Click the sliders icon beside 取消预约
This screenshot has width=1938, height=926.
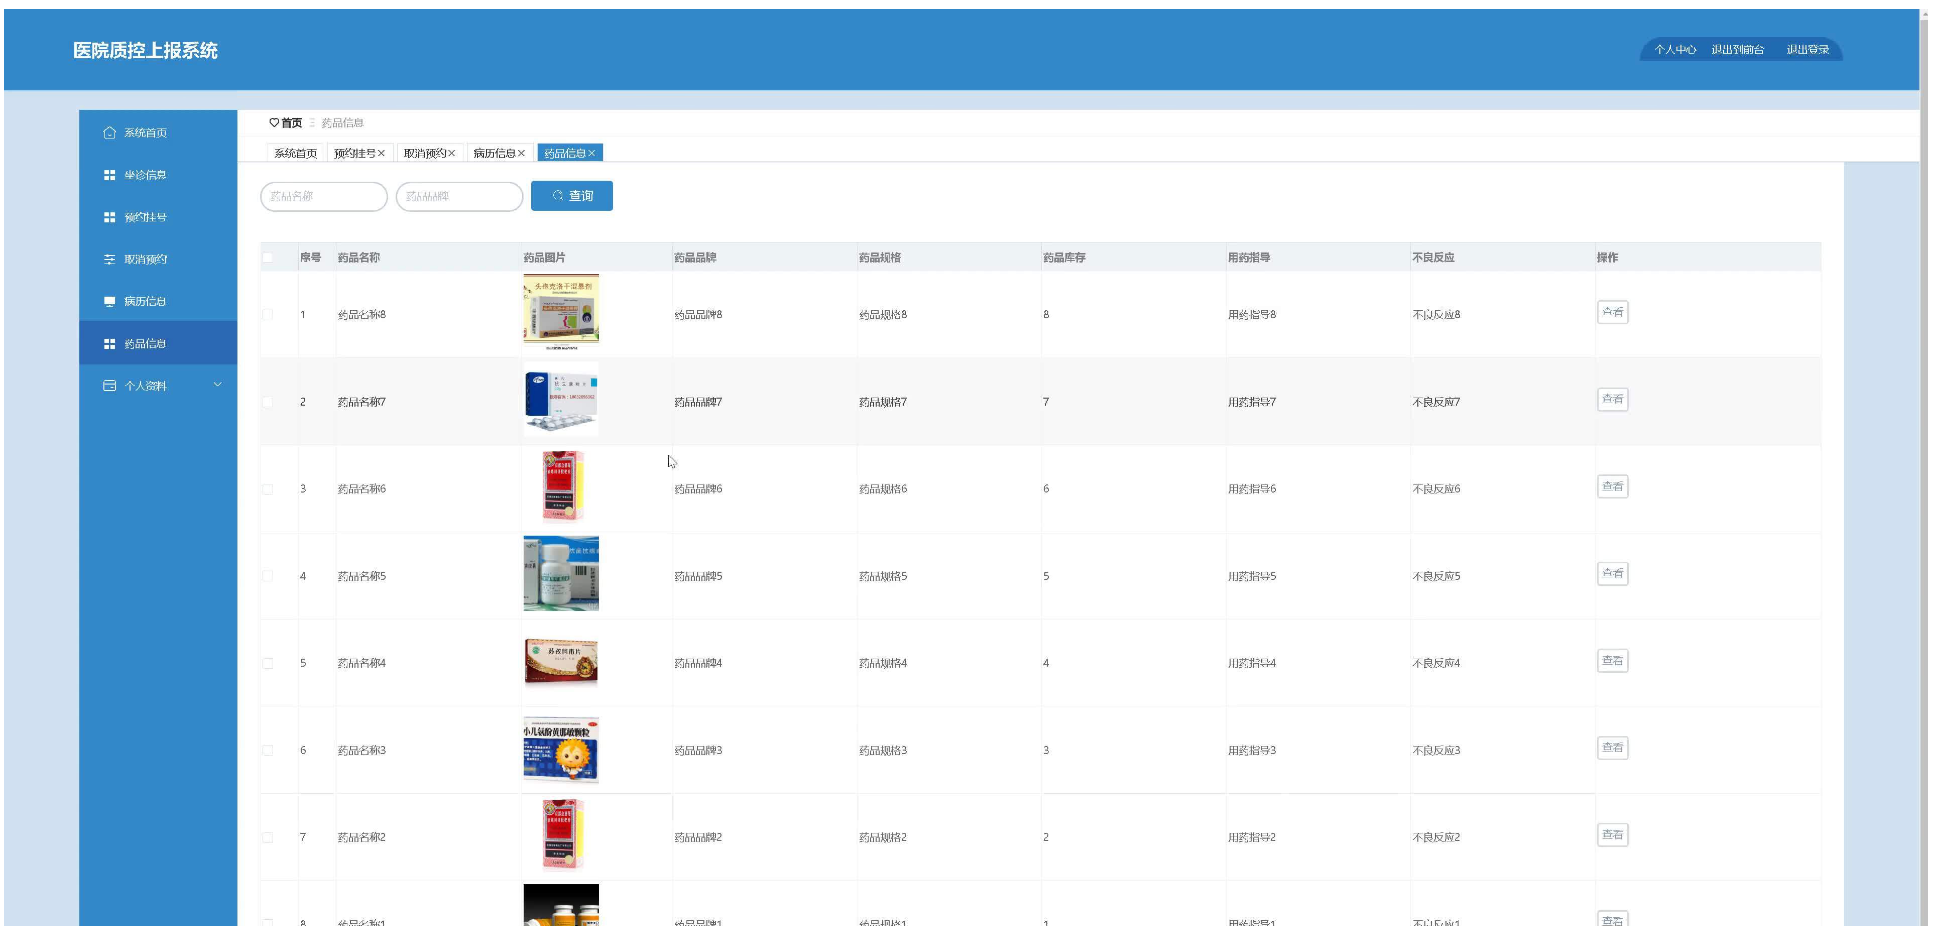pyautogui.click(x=110, y=259)
